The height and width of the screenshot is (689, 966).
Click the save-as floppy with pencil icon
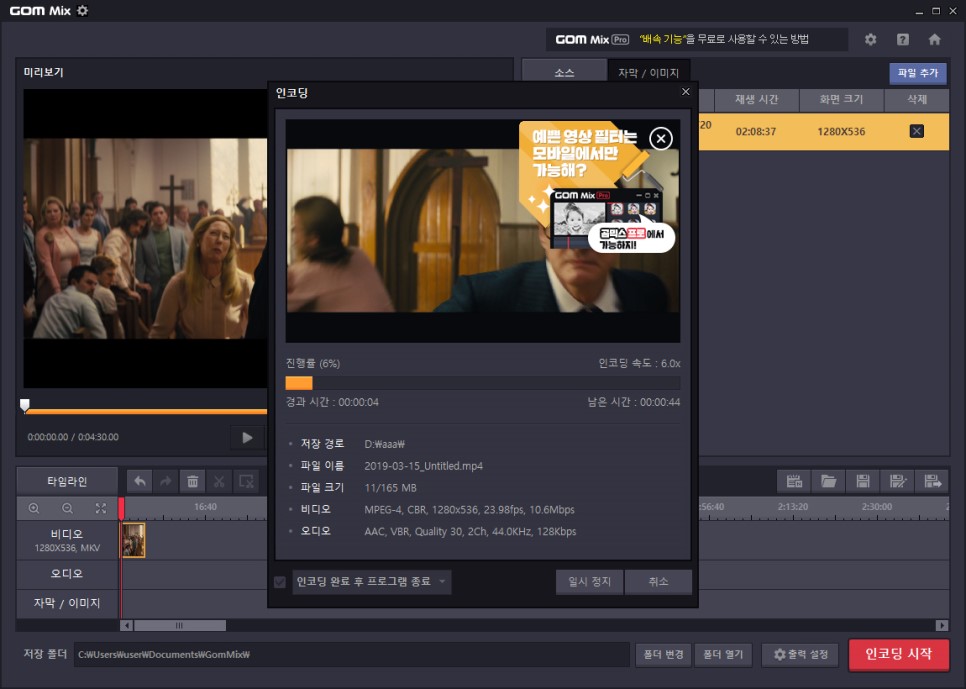tap(898, 481)
